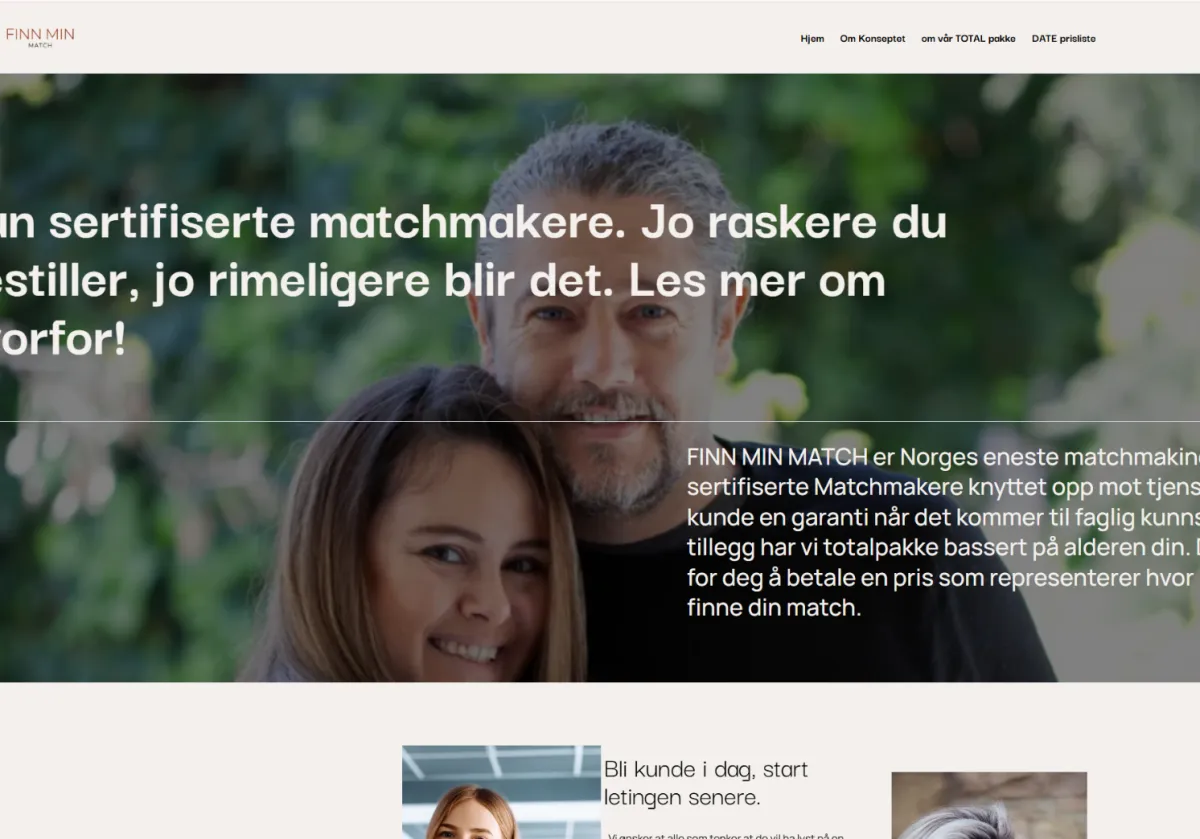This screenshot has height=839, width=1200.
Task: Open the Hjem menu item
Action: [x=812, y=39]
